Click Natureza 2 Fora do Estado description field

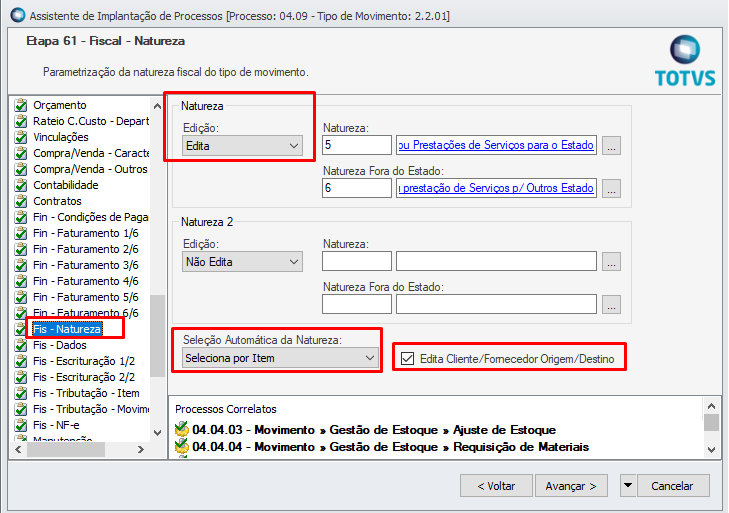[496, 304]
